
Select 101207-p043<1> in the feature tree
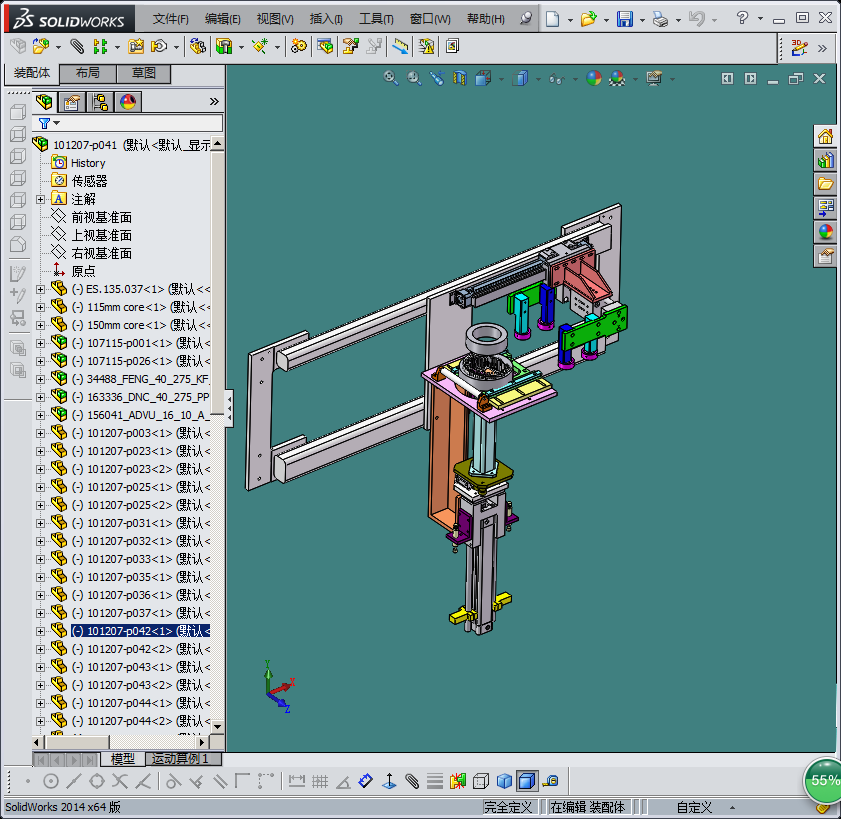pos(129,667)
